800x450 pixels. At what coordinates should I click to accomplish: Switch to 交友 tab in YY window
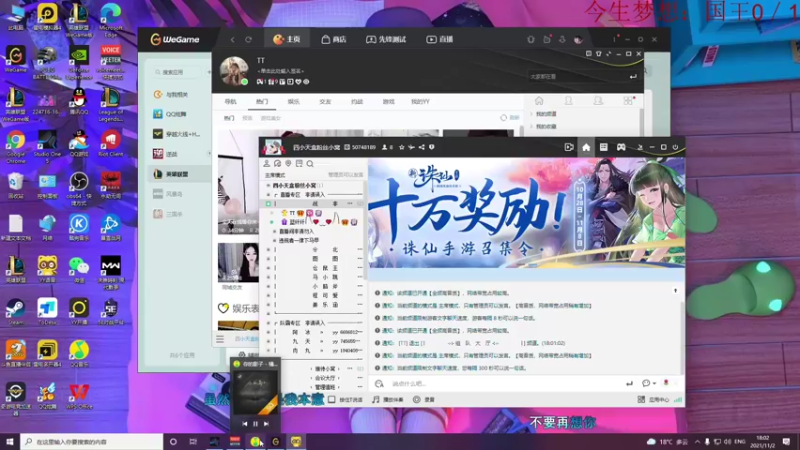(325, 102)
